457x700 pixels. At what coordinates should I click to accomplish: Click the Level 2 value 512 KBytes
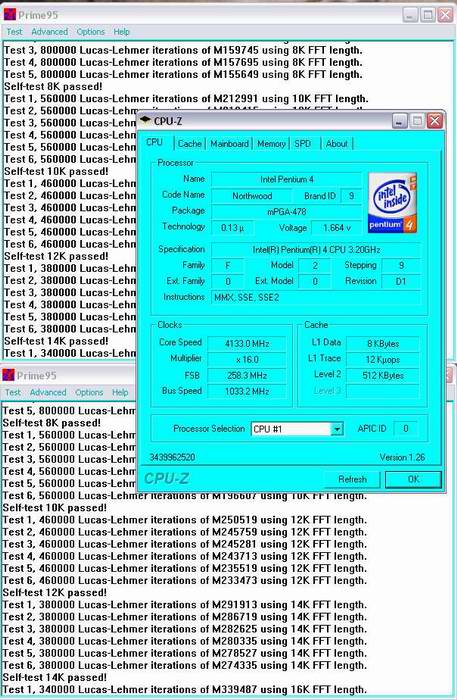click(x=383, y=375)
